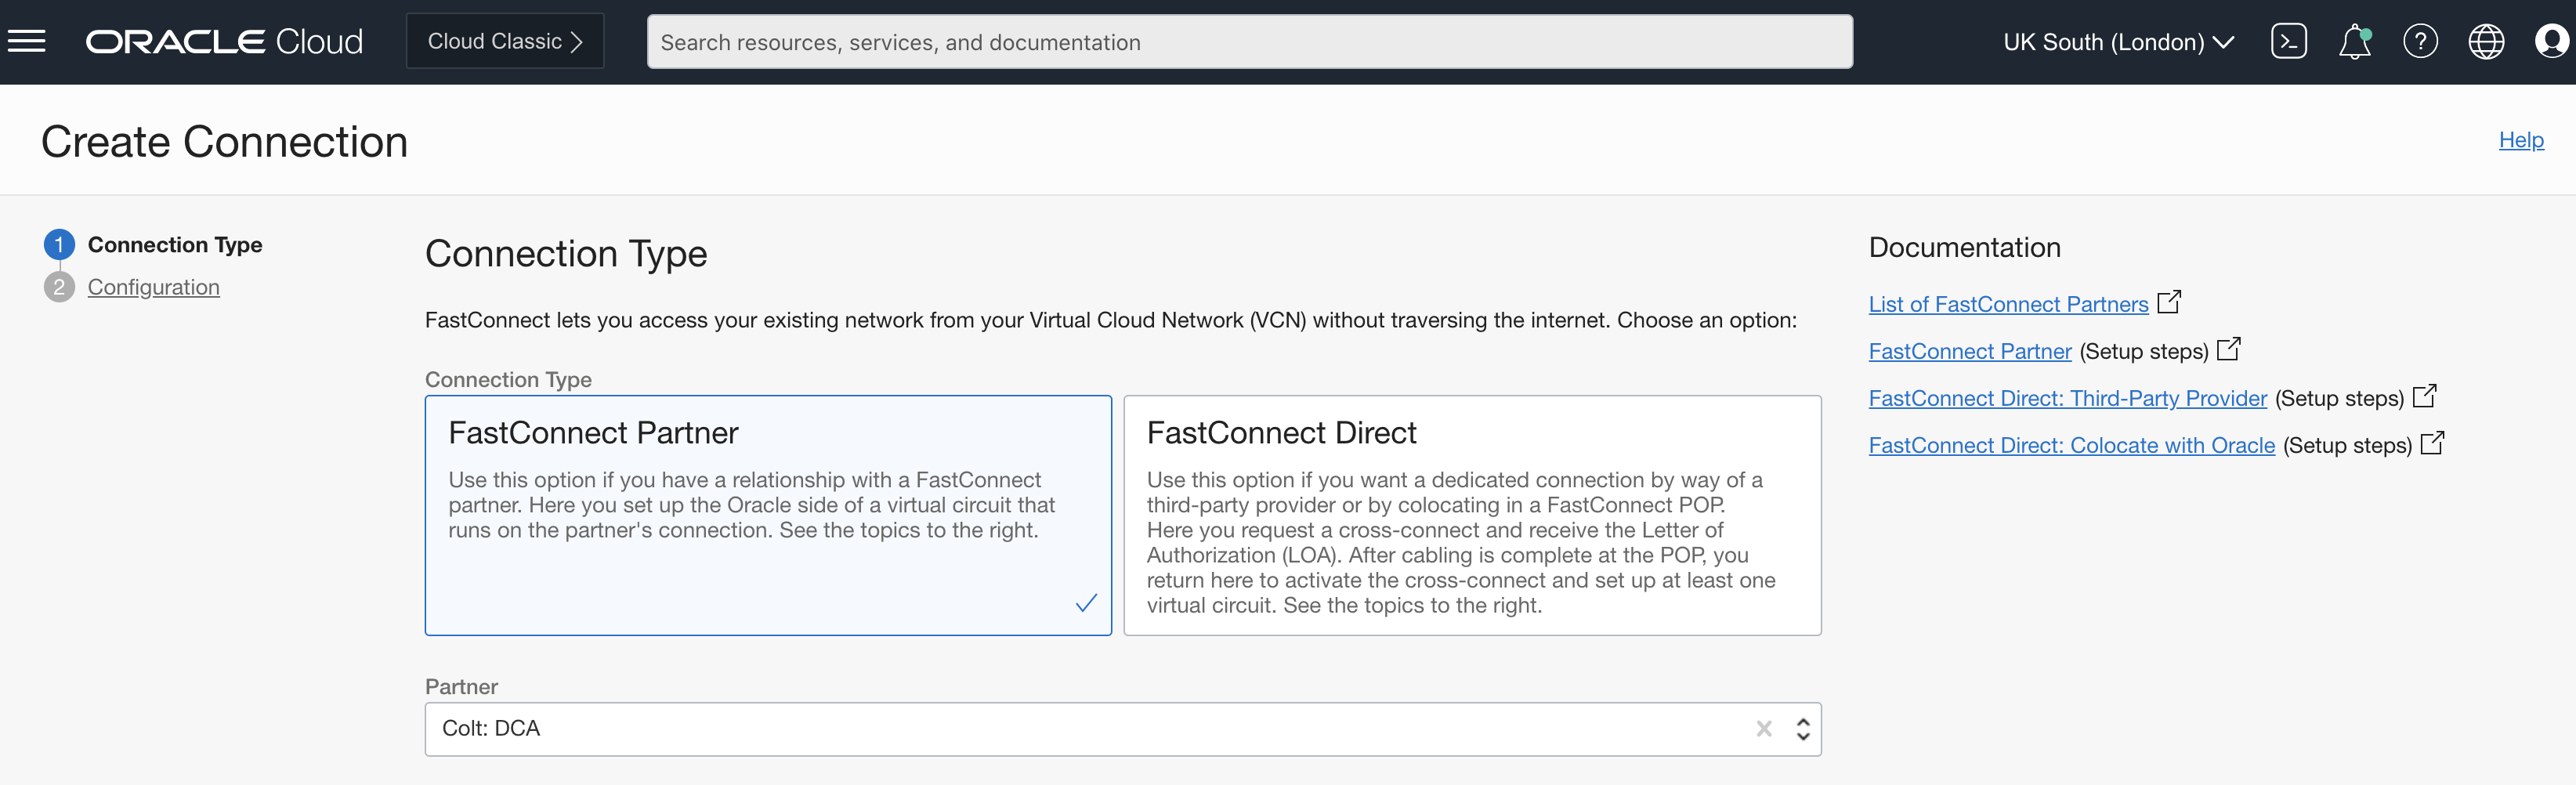Open the navigation hamburger menu
2576x785 pixels.
pos(28,39)
